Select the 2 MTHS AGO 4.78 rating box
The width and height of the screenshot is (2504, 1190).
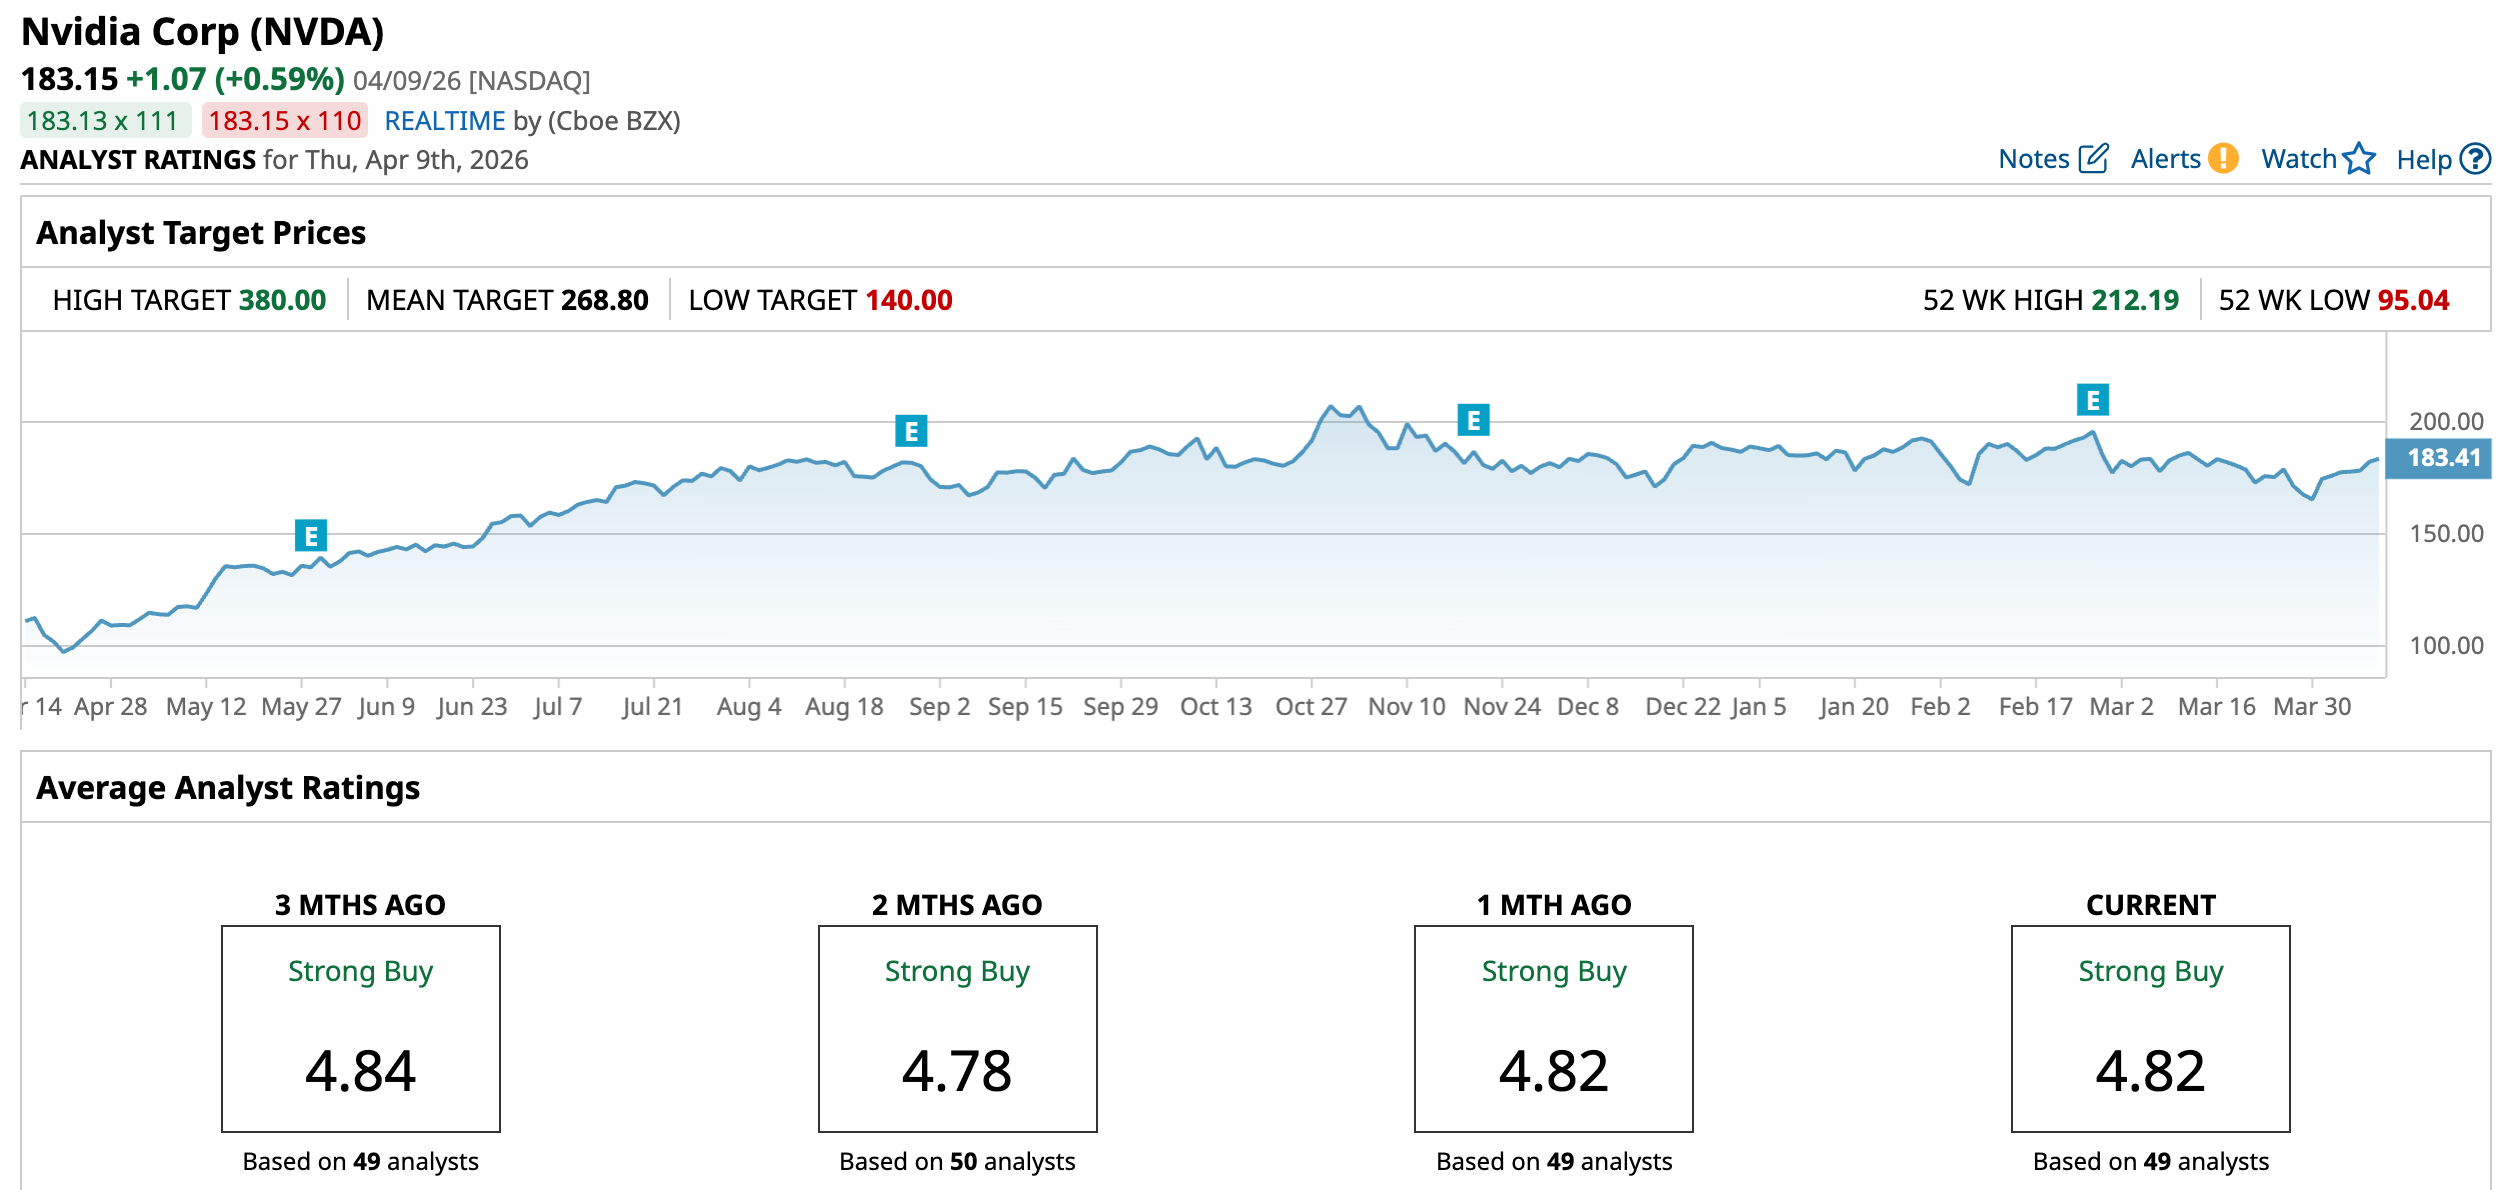coord(957,1028)
